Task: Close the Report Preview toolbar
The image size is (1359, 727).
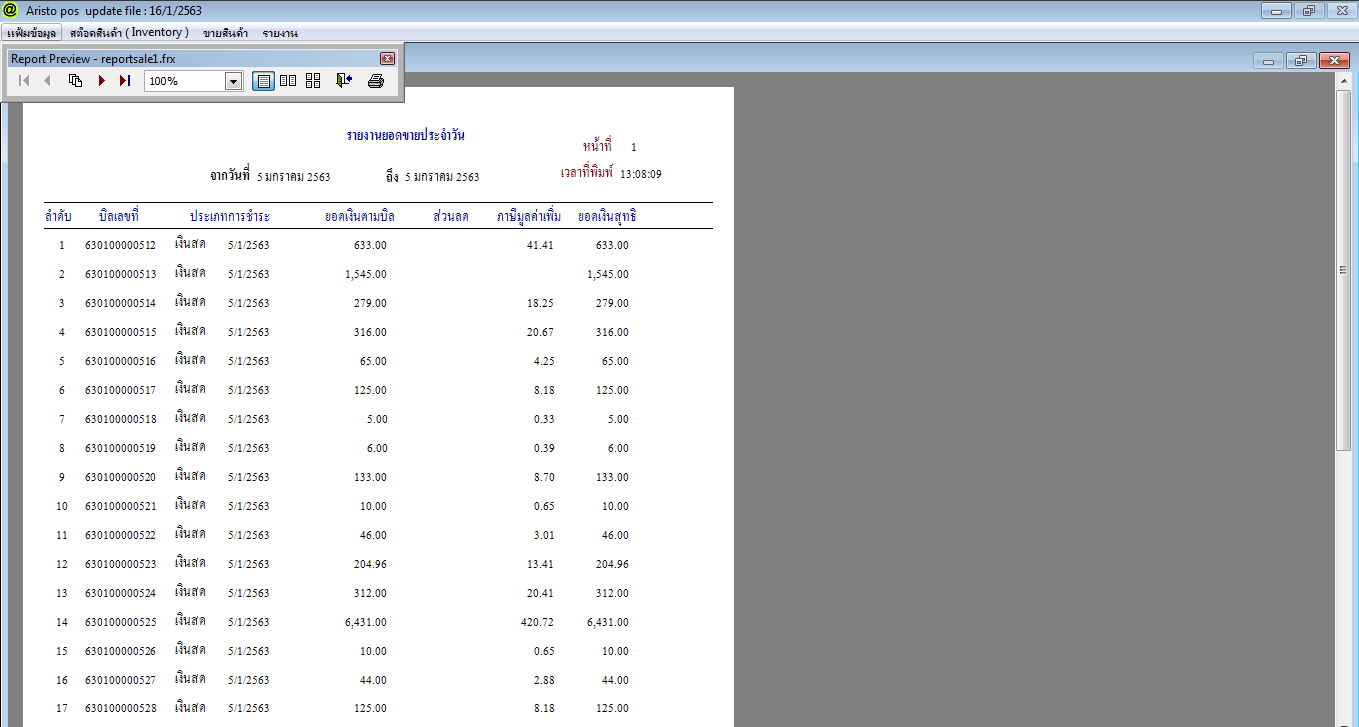Action: click(x=388, y=59)
